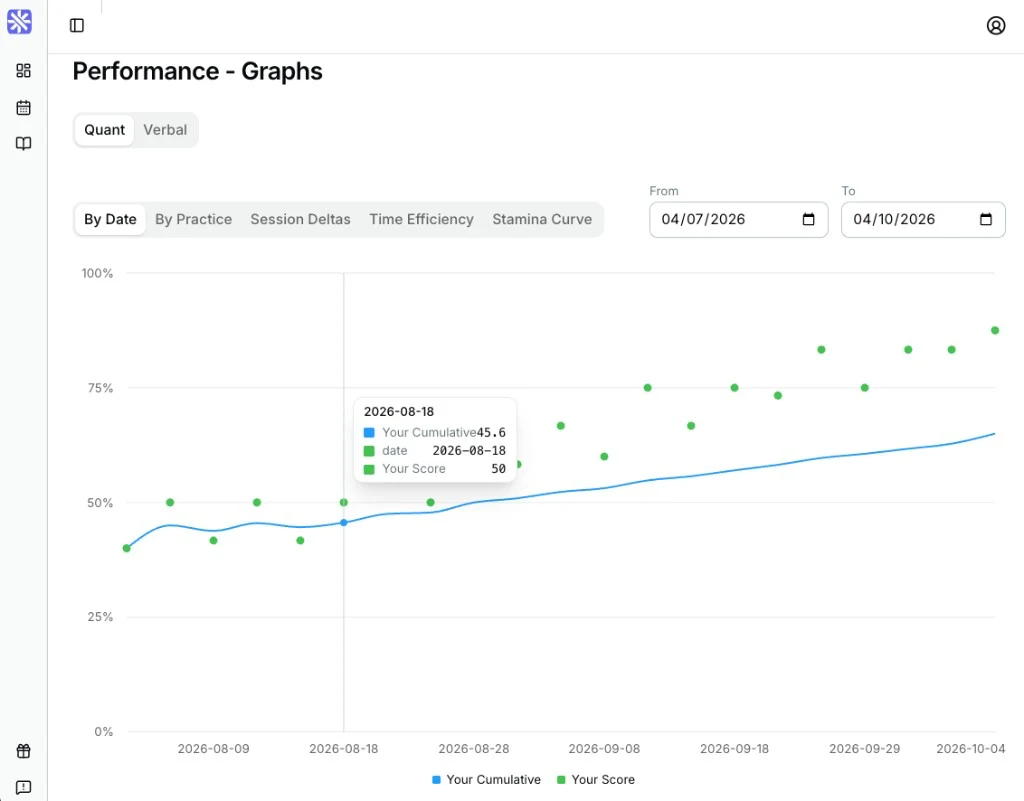Screen dimensions: 1024x801
Task: Click the 50% y-axis label
Action: 100,503
